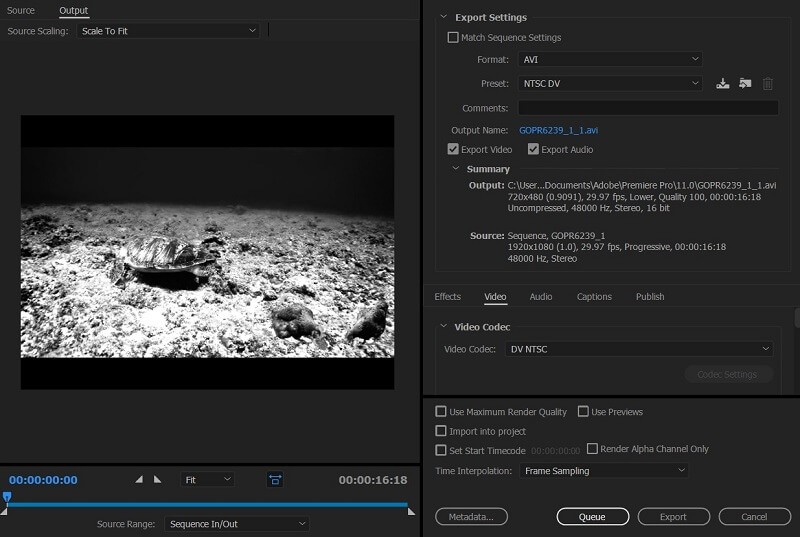Click the current timecode 00:00:00:00
Image resolution: width=800 pixels, height=537 pixels.
pyautogui.click(x=43, y=480)
